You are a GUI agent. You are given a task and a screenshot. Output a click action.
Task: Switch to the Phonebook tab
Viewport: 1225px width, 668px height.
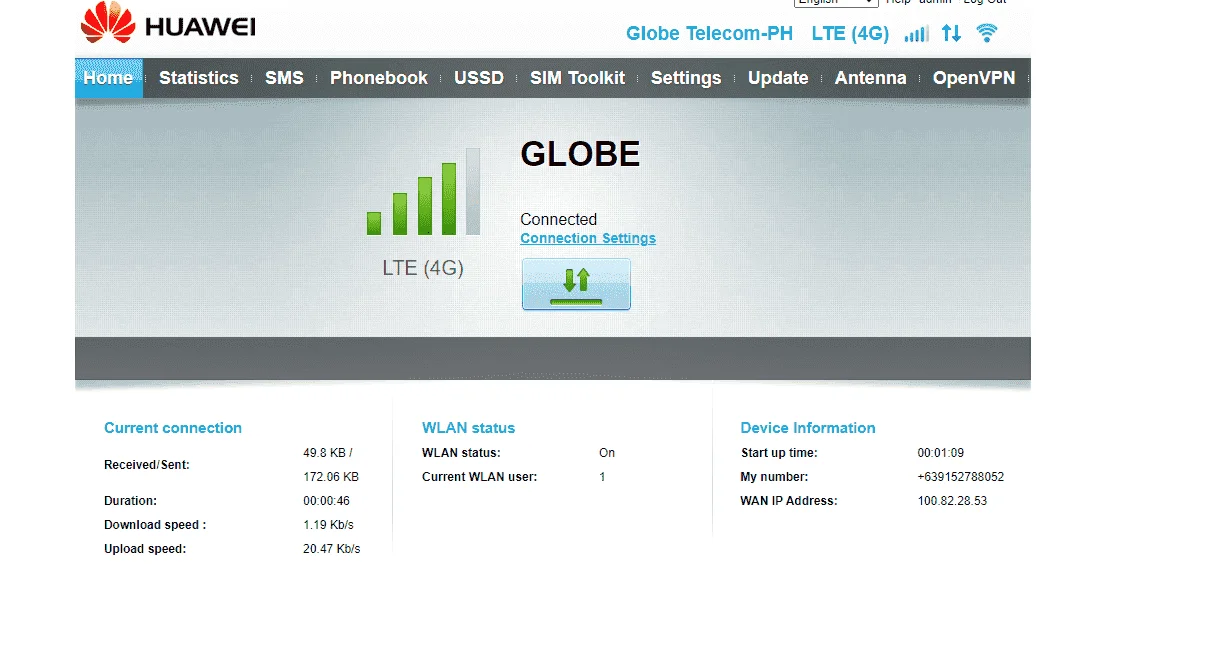379,78
